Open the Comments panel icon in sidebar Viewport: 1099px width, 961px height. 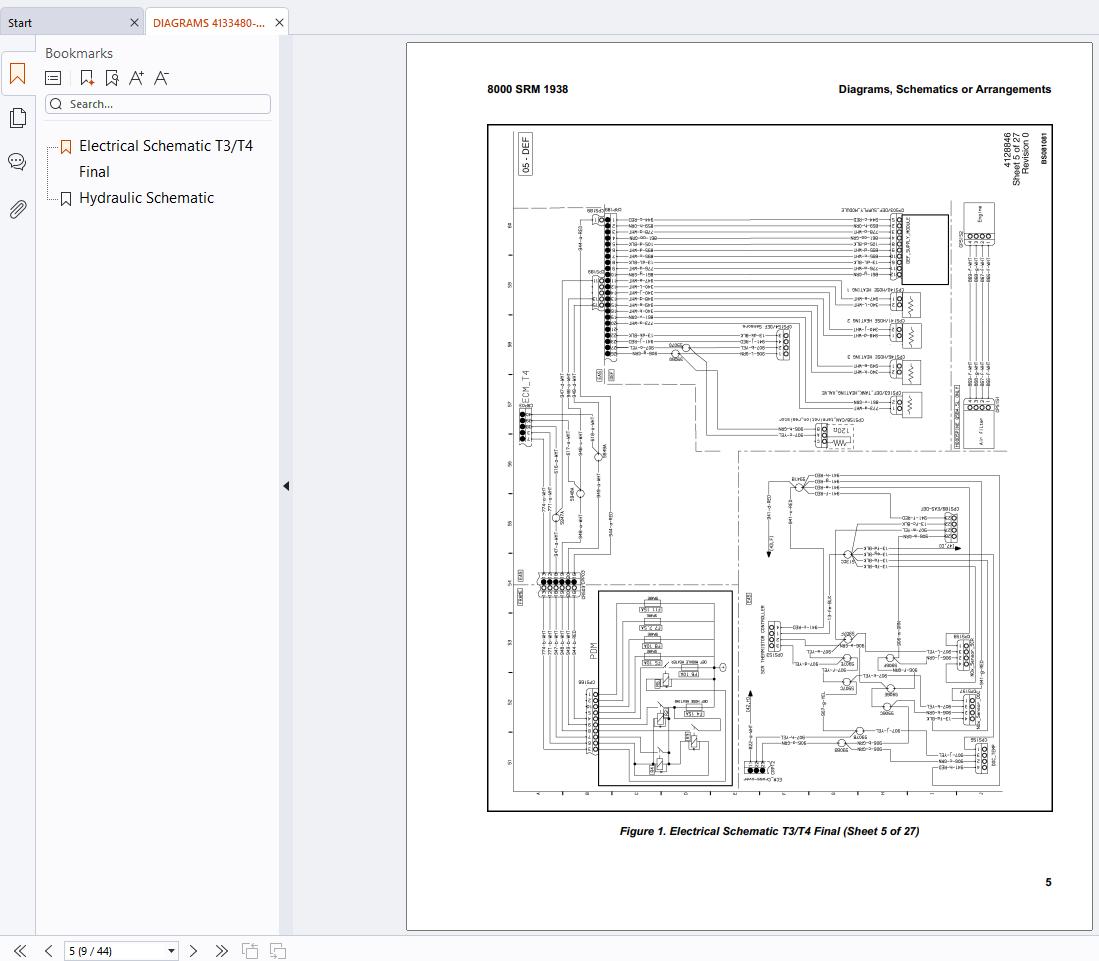18,162
